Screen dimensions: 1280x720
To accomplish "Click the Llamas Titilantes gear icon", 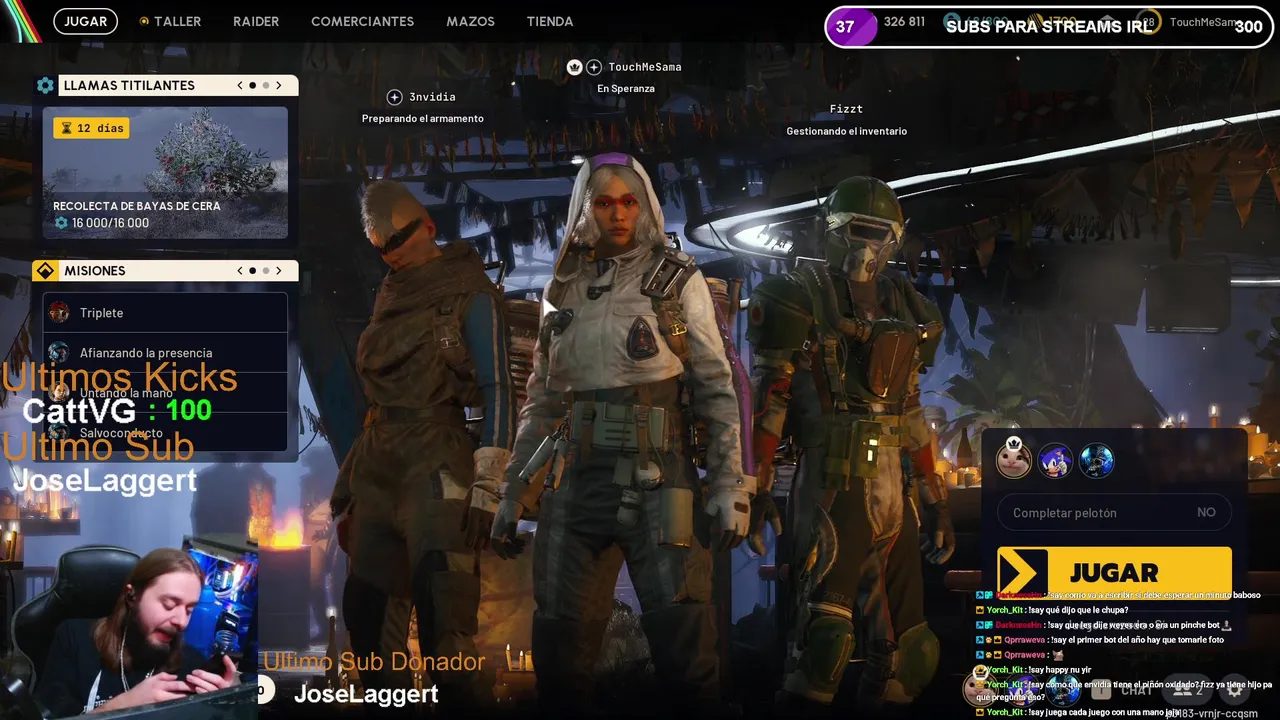I will (45, 85).
